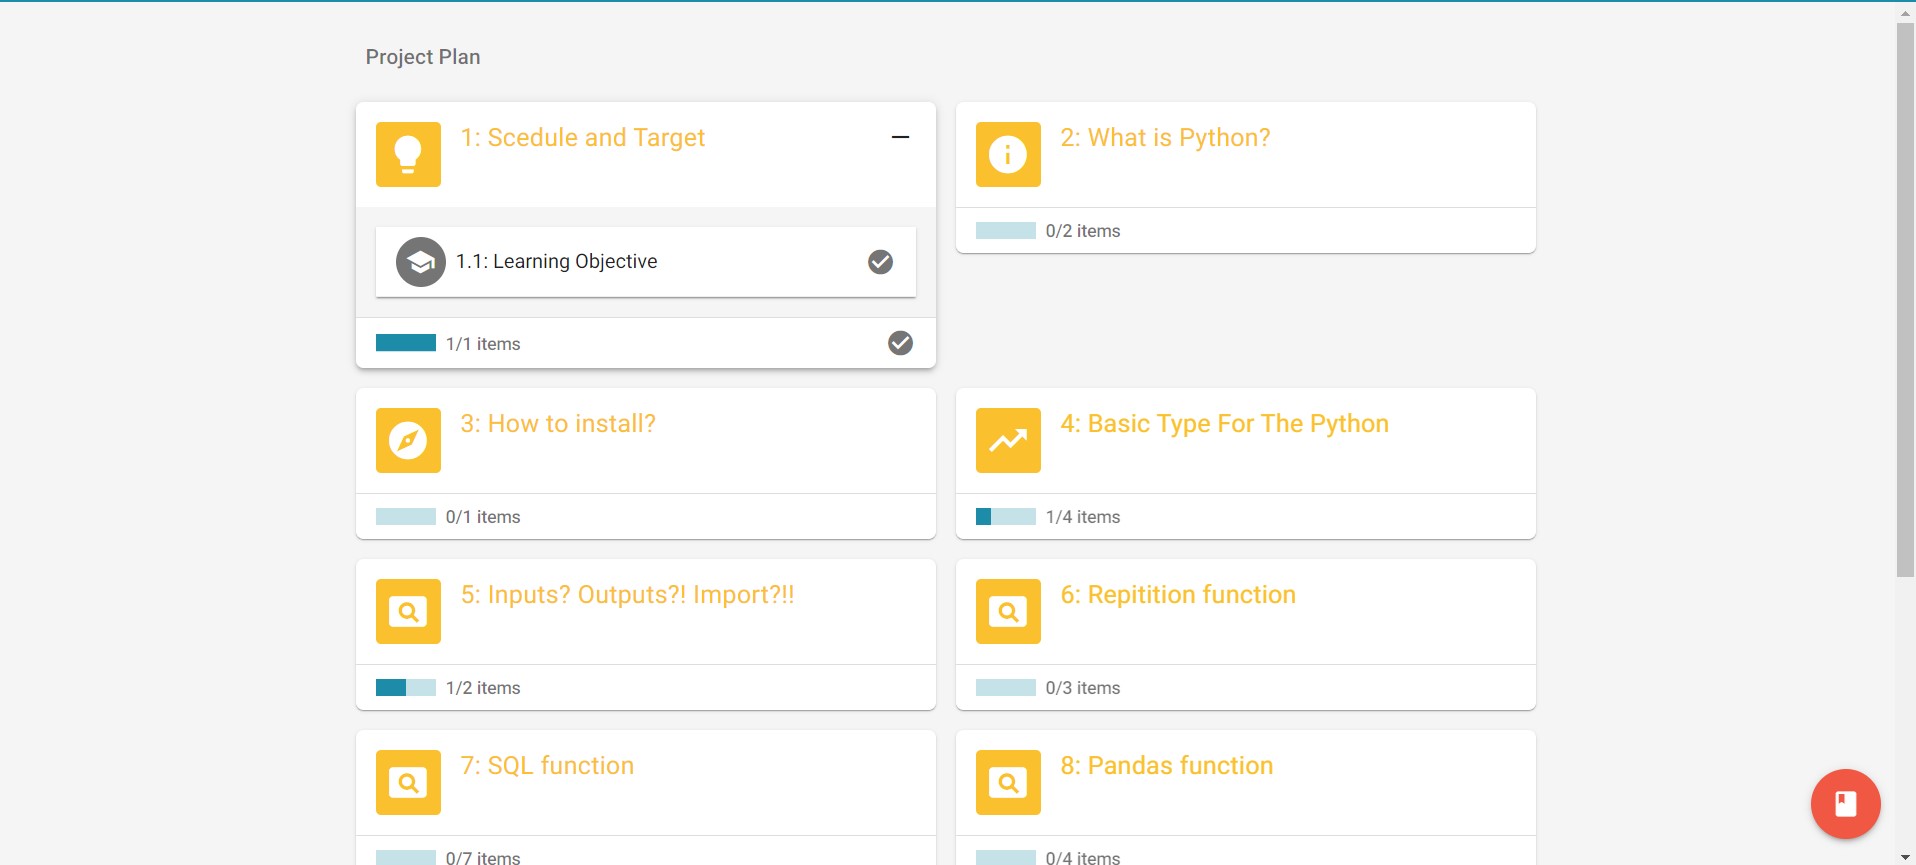Click the lightbulb icon for Scedule and Target
1916x865 pixels.
(408, 154)
